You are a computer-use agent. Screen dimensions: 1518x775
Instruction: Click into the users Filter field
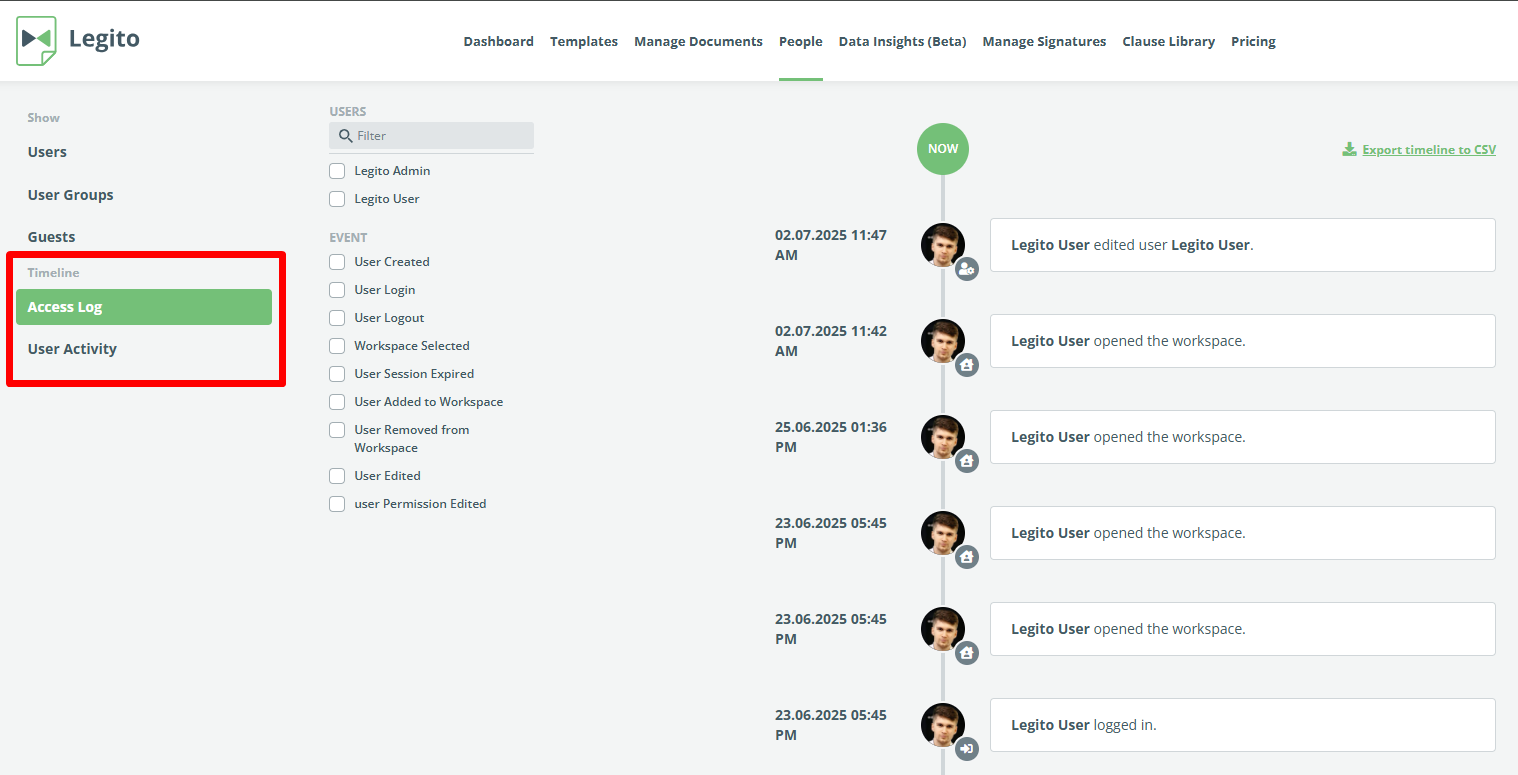431,136
